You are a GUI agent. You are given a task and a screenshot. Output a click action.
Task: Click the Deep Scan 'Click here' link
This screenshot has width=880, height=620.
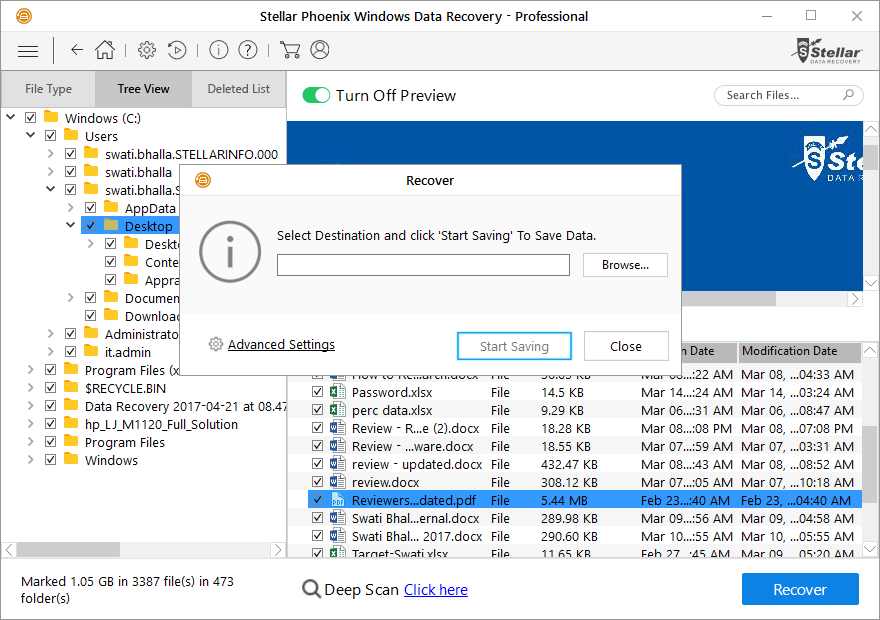[x=436, y=590]
